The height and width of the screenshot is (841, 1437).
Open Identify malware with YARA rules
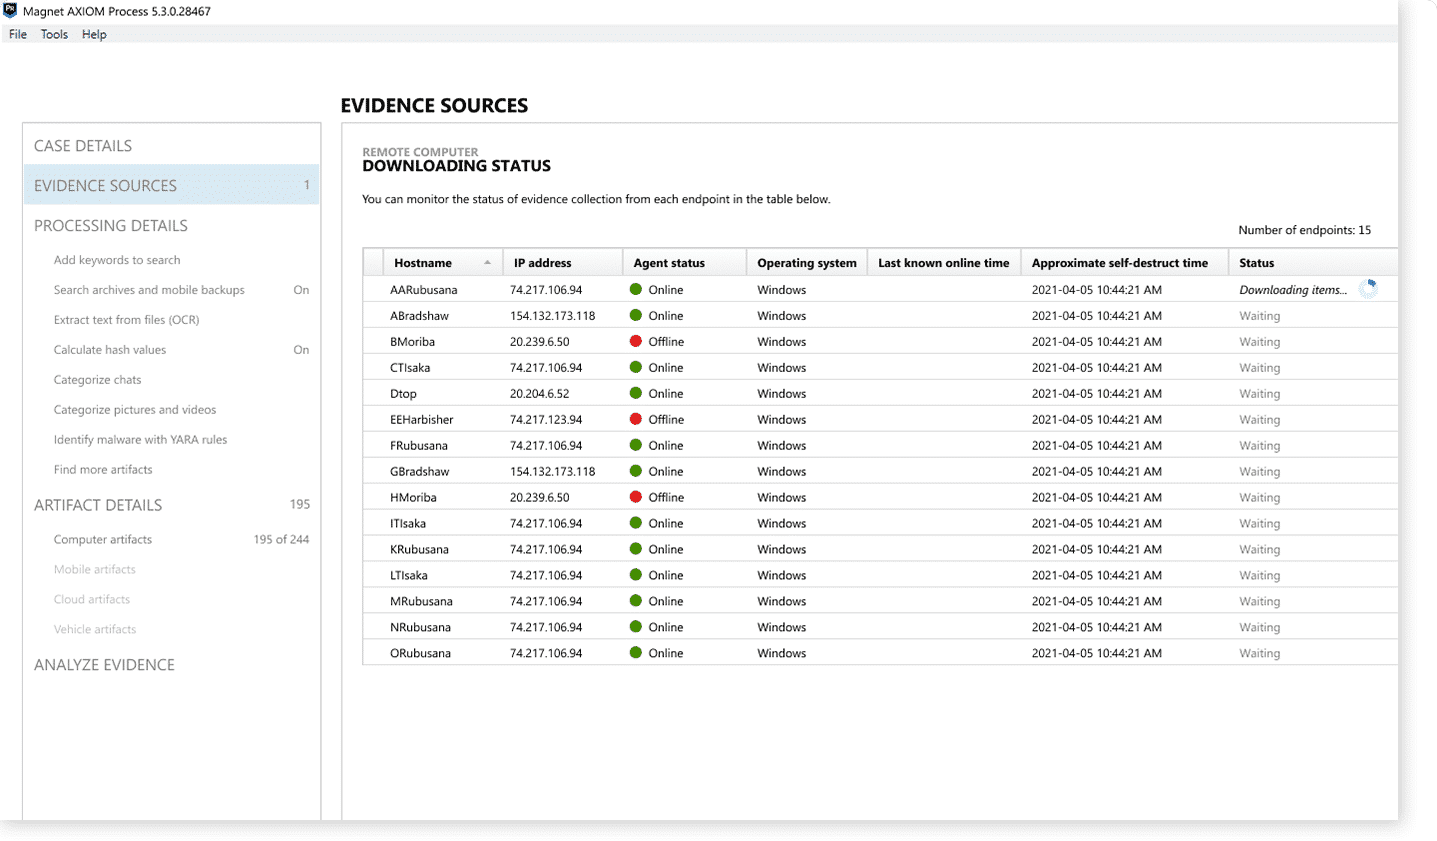pos(140,440)
